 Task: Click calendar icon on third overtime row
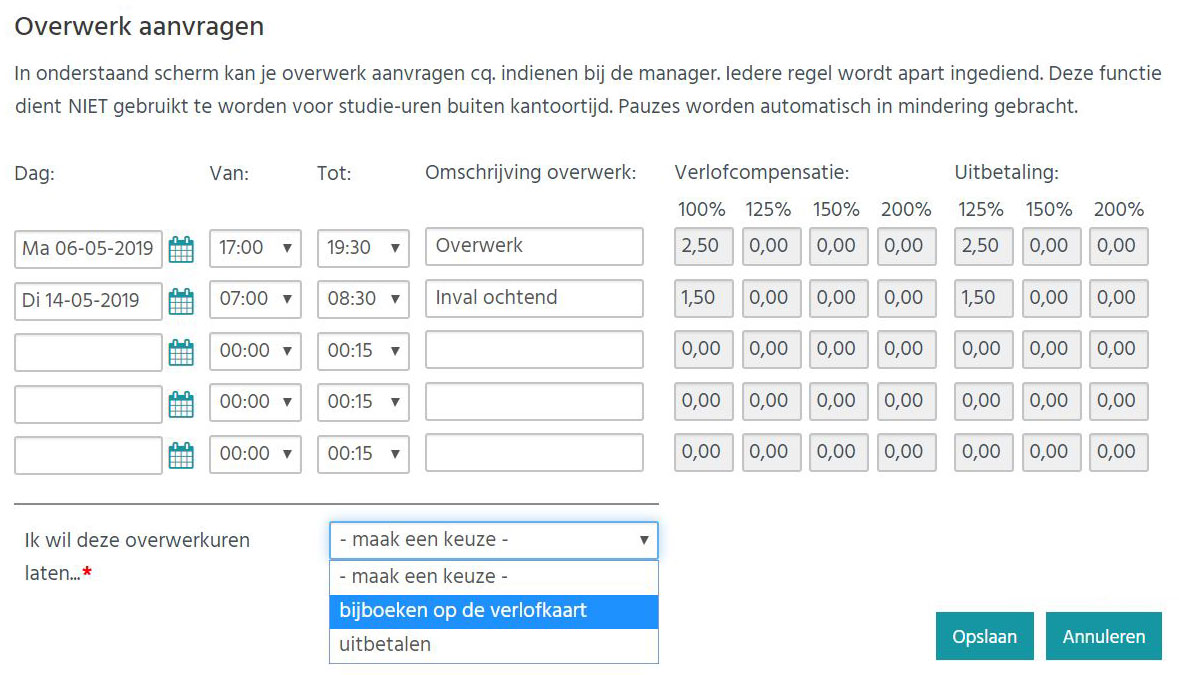[x=181, y=352]
